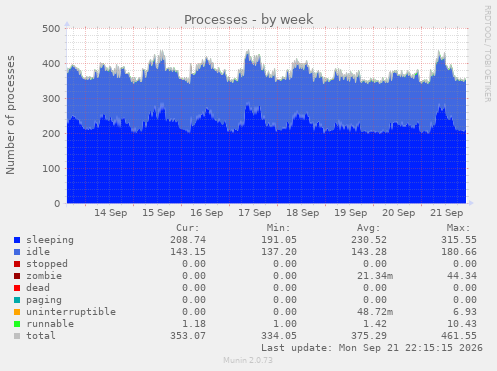The width and height of the screenshot is (497, 371).
Task: Click uninterruptible max value 6.93
Action: (465, 312)
